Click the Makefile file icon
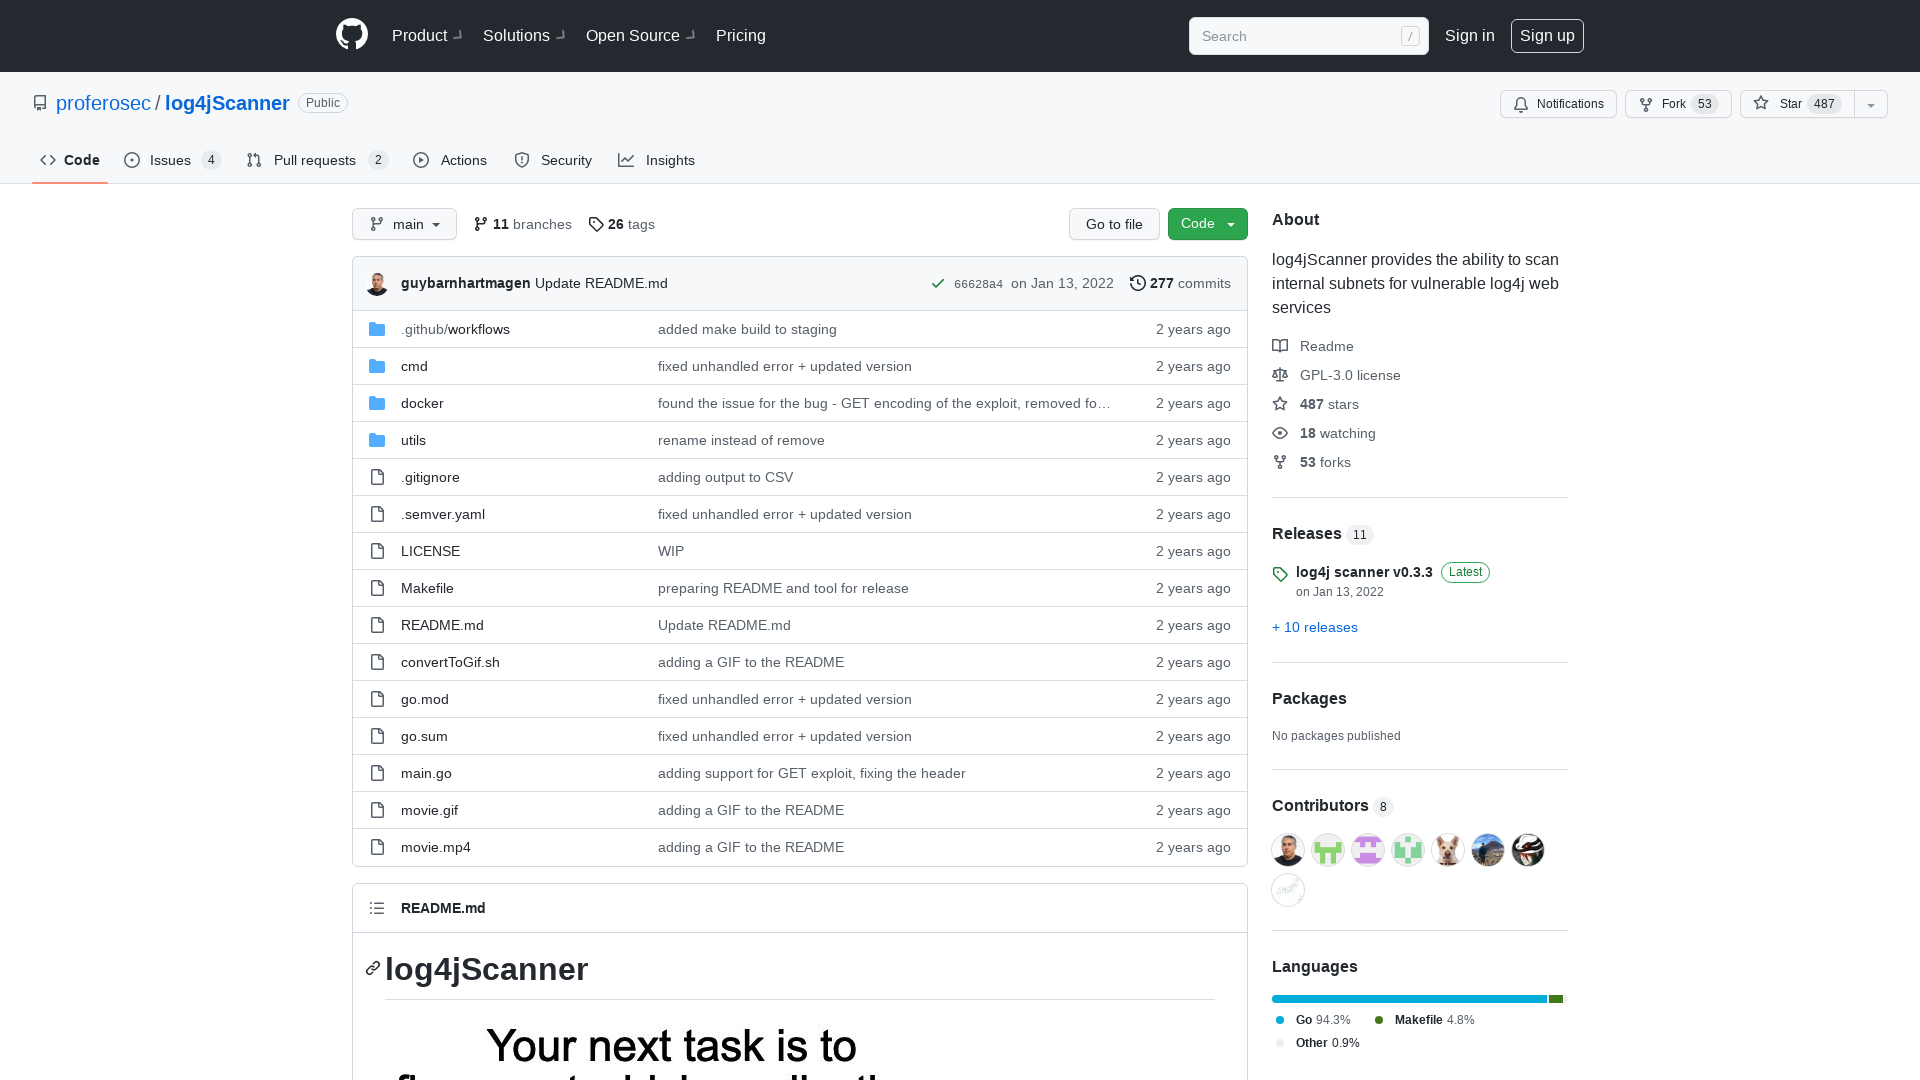1920x1080 pixels. (x=377, y=588)
